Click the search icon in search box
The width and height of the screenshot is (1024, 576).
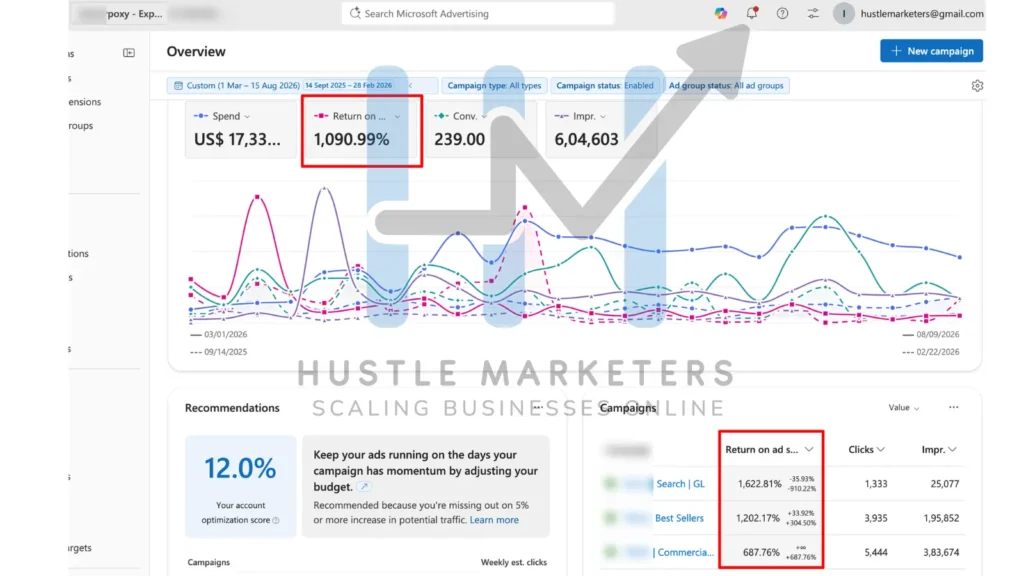(355, 13)
